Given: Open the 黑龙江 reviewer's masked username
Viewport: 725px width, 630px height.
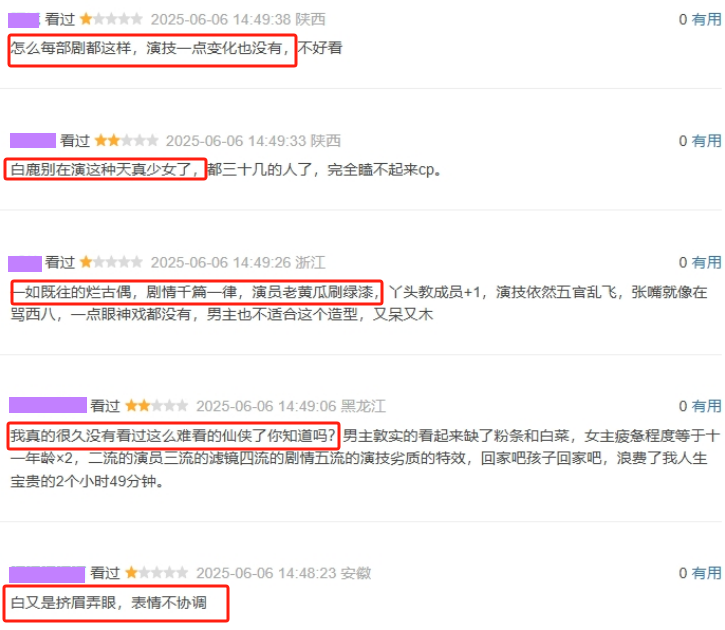Looking at the screenshot, I should pyautogui.click(x=48, y=405).
